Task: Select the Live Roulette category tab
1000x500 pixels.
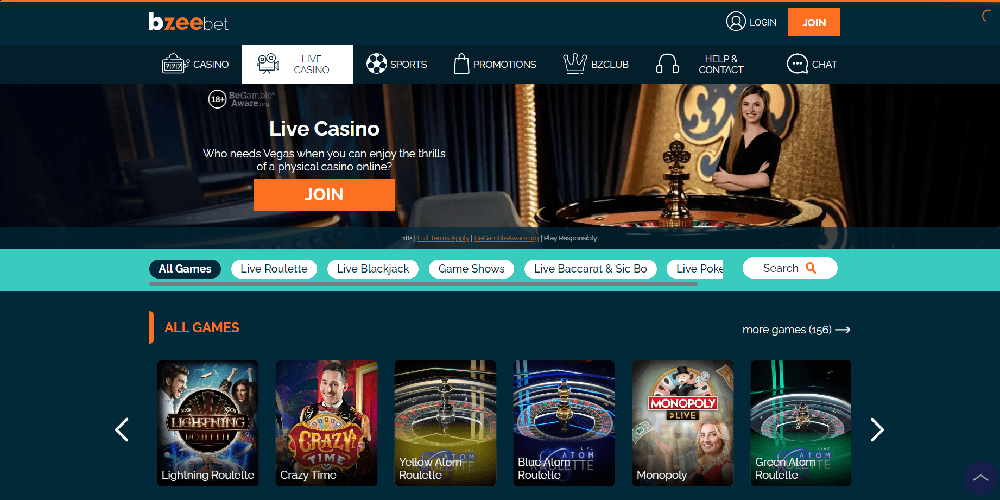Action: (x=274, y=269)
